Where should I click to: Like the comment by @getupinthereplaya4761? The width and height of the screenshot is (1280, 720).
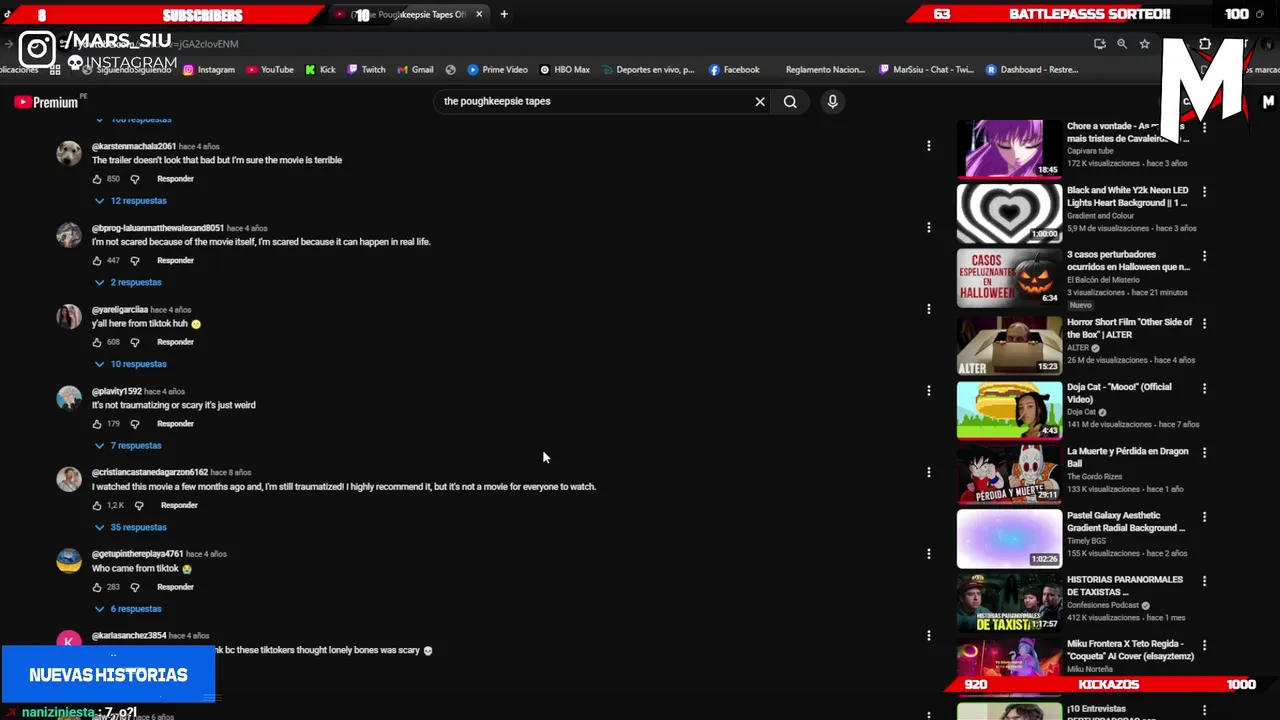tap(97, 587)
